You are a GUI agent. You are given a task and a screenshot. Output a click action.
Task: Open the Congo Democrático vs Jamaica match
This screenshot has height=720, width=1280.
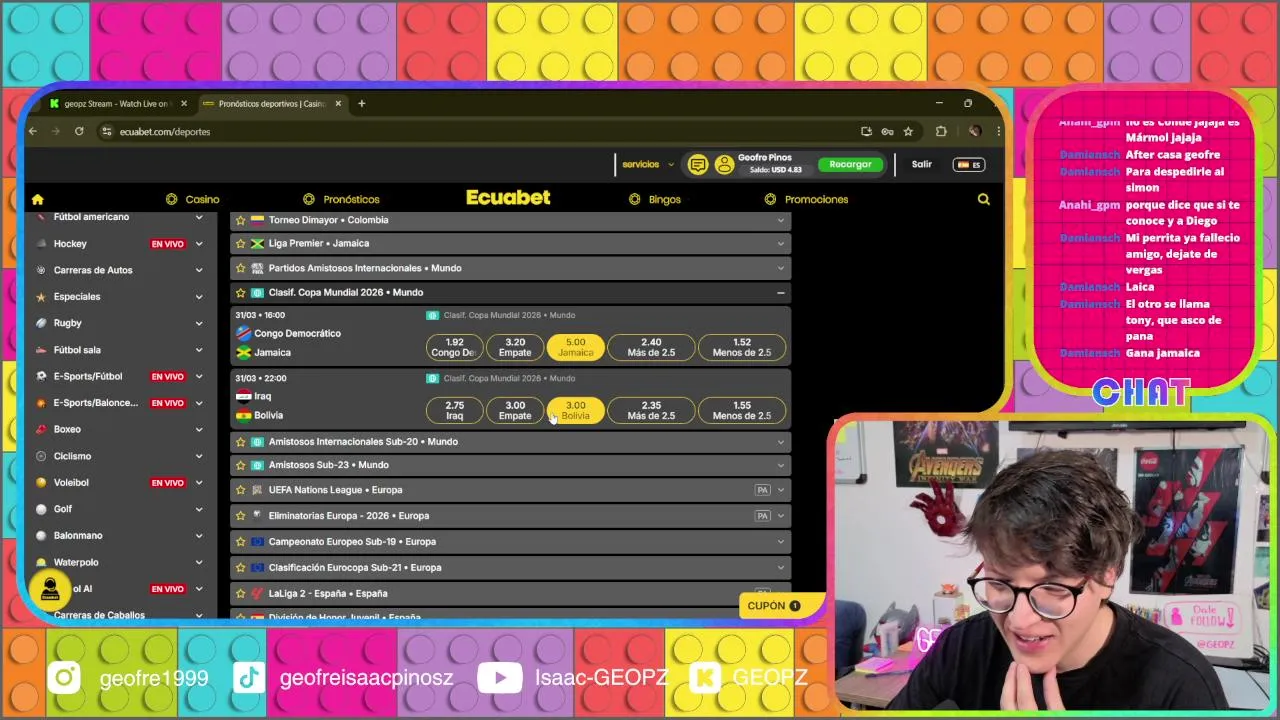(x=297, y=343)
